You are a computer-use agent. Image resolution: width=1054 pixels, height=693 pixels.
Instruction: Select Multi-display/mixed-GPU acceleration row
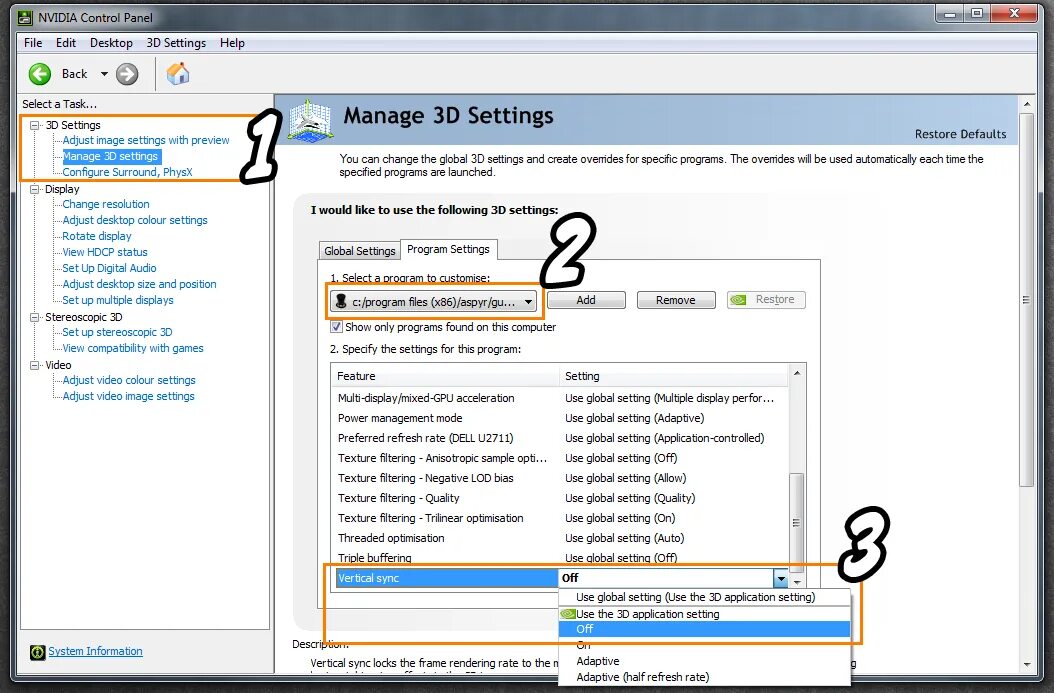pos(559,398)
